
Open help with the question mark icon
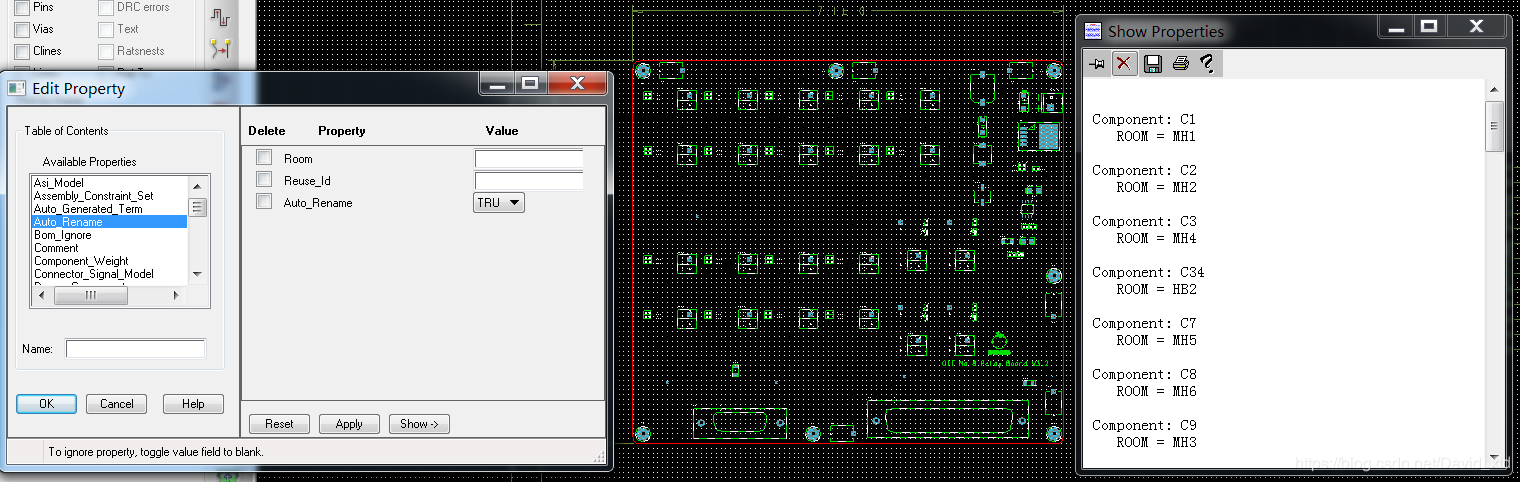[x=1207, y=64]
